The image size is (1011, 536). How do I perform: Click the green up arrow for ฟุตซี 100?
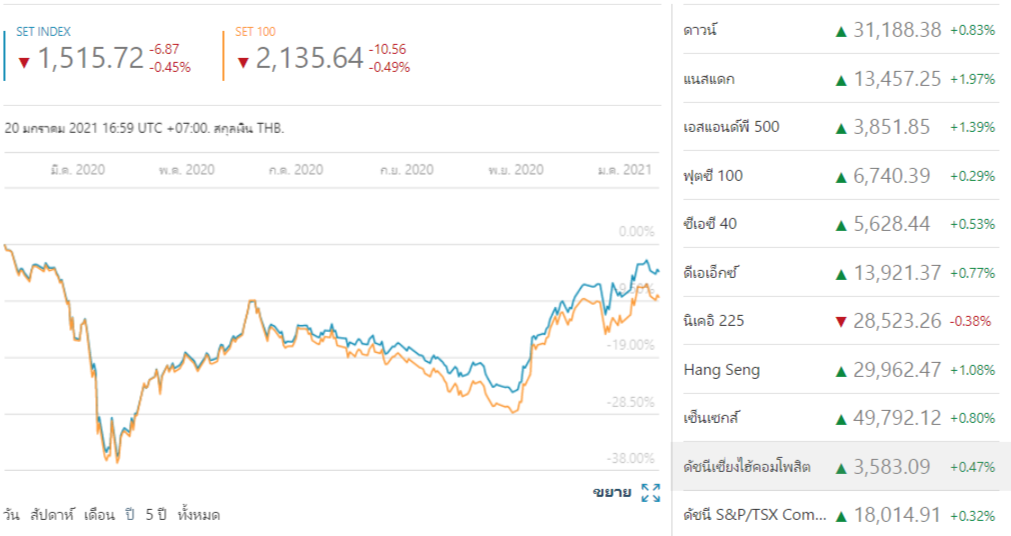tap(841, 177)
